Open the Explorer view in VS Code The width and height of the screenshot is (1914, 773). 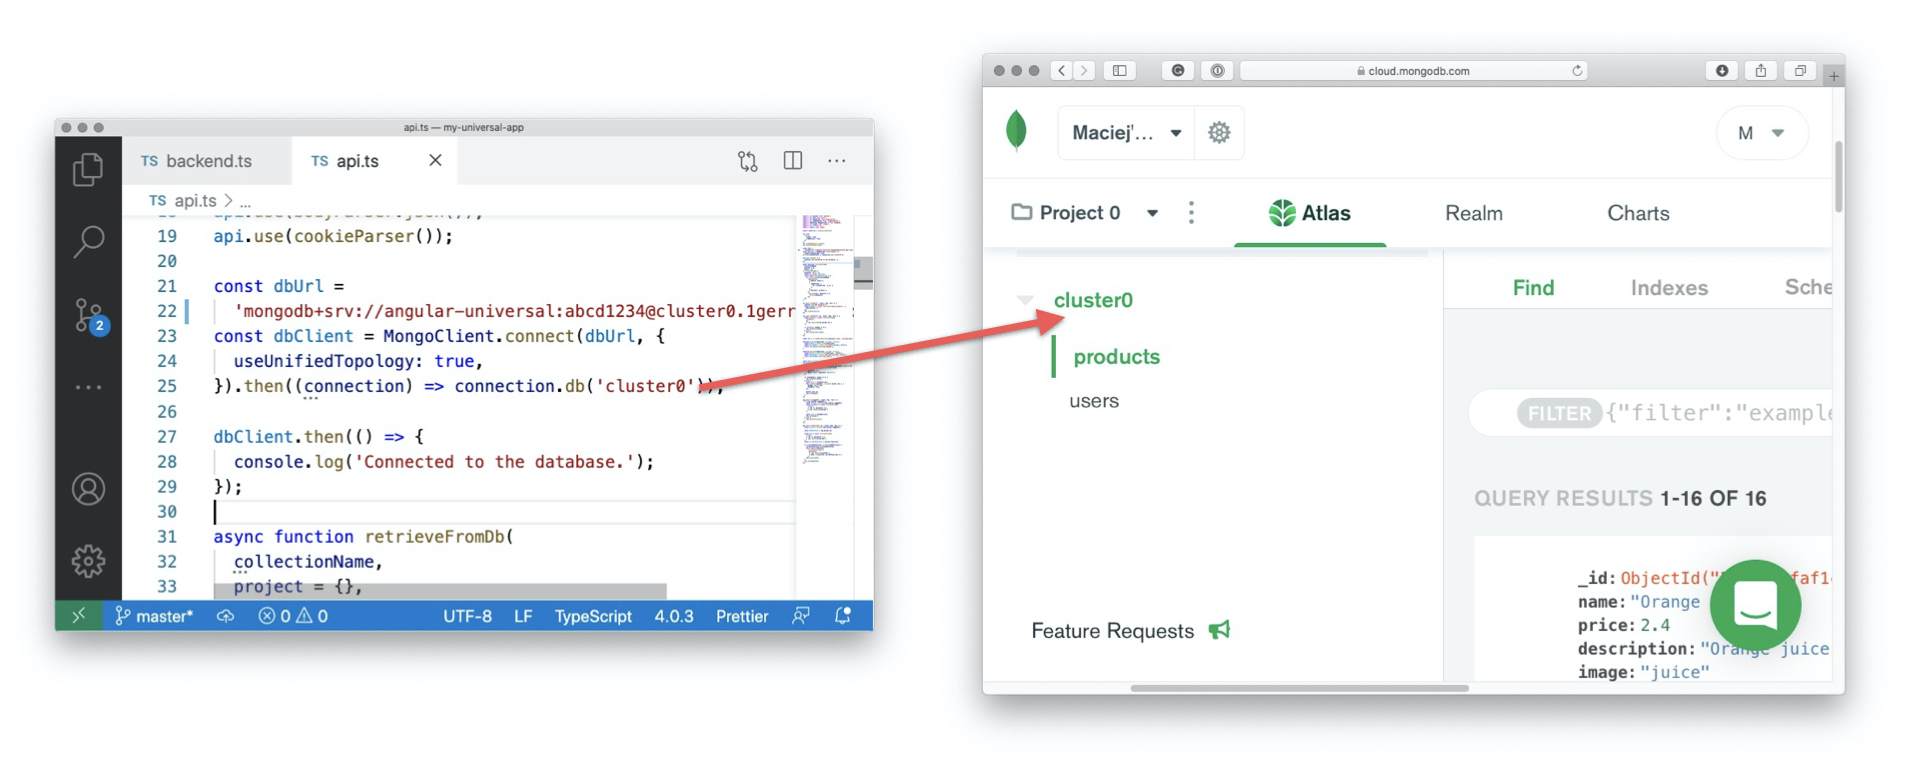point(88,169)
